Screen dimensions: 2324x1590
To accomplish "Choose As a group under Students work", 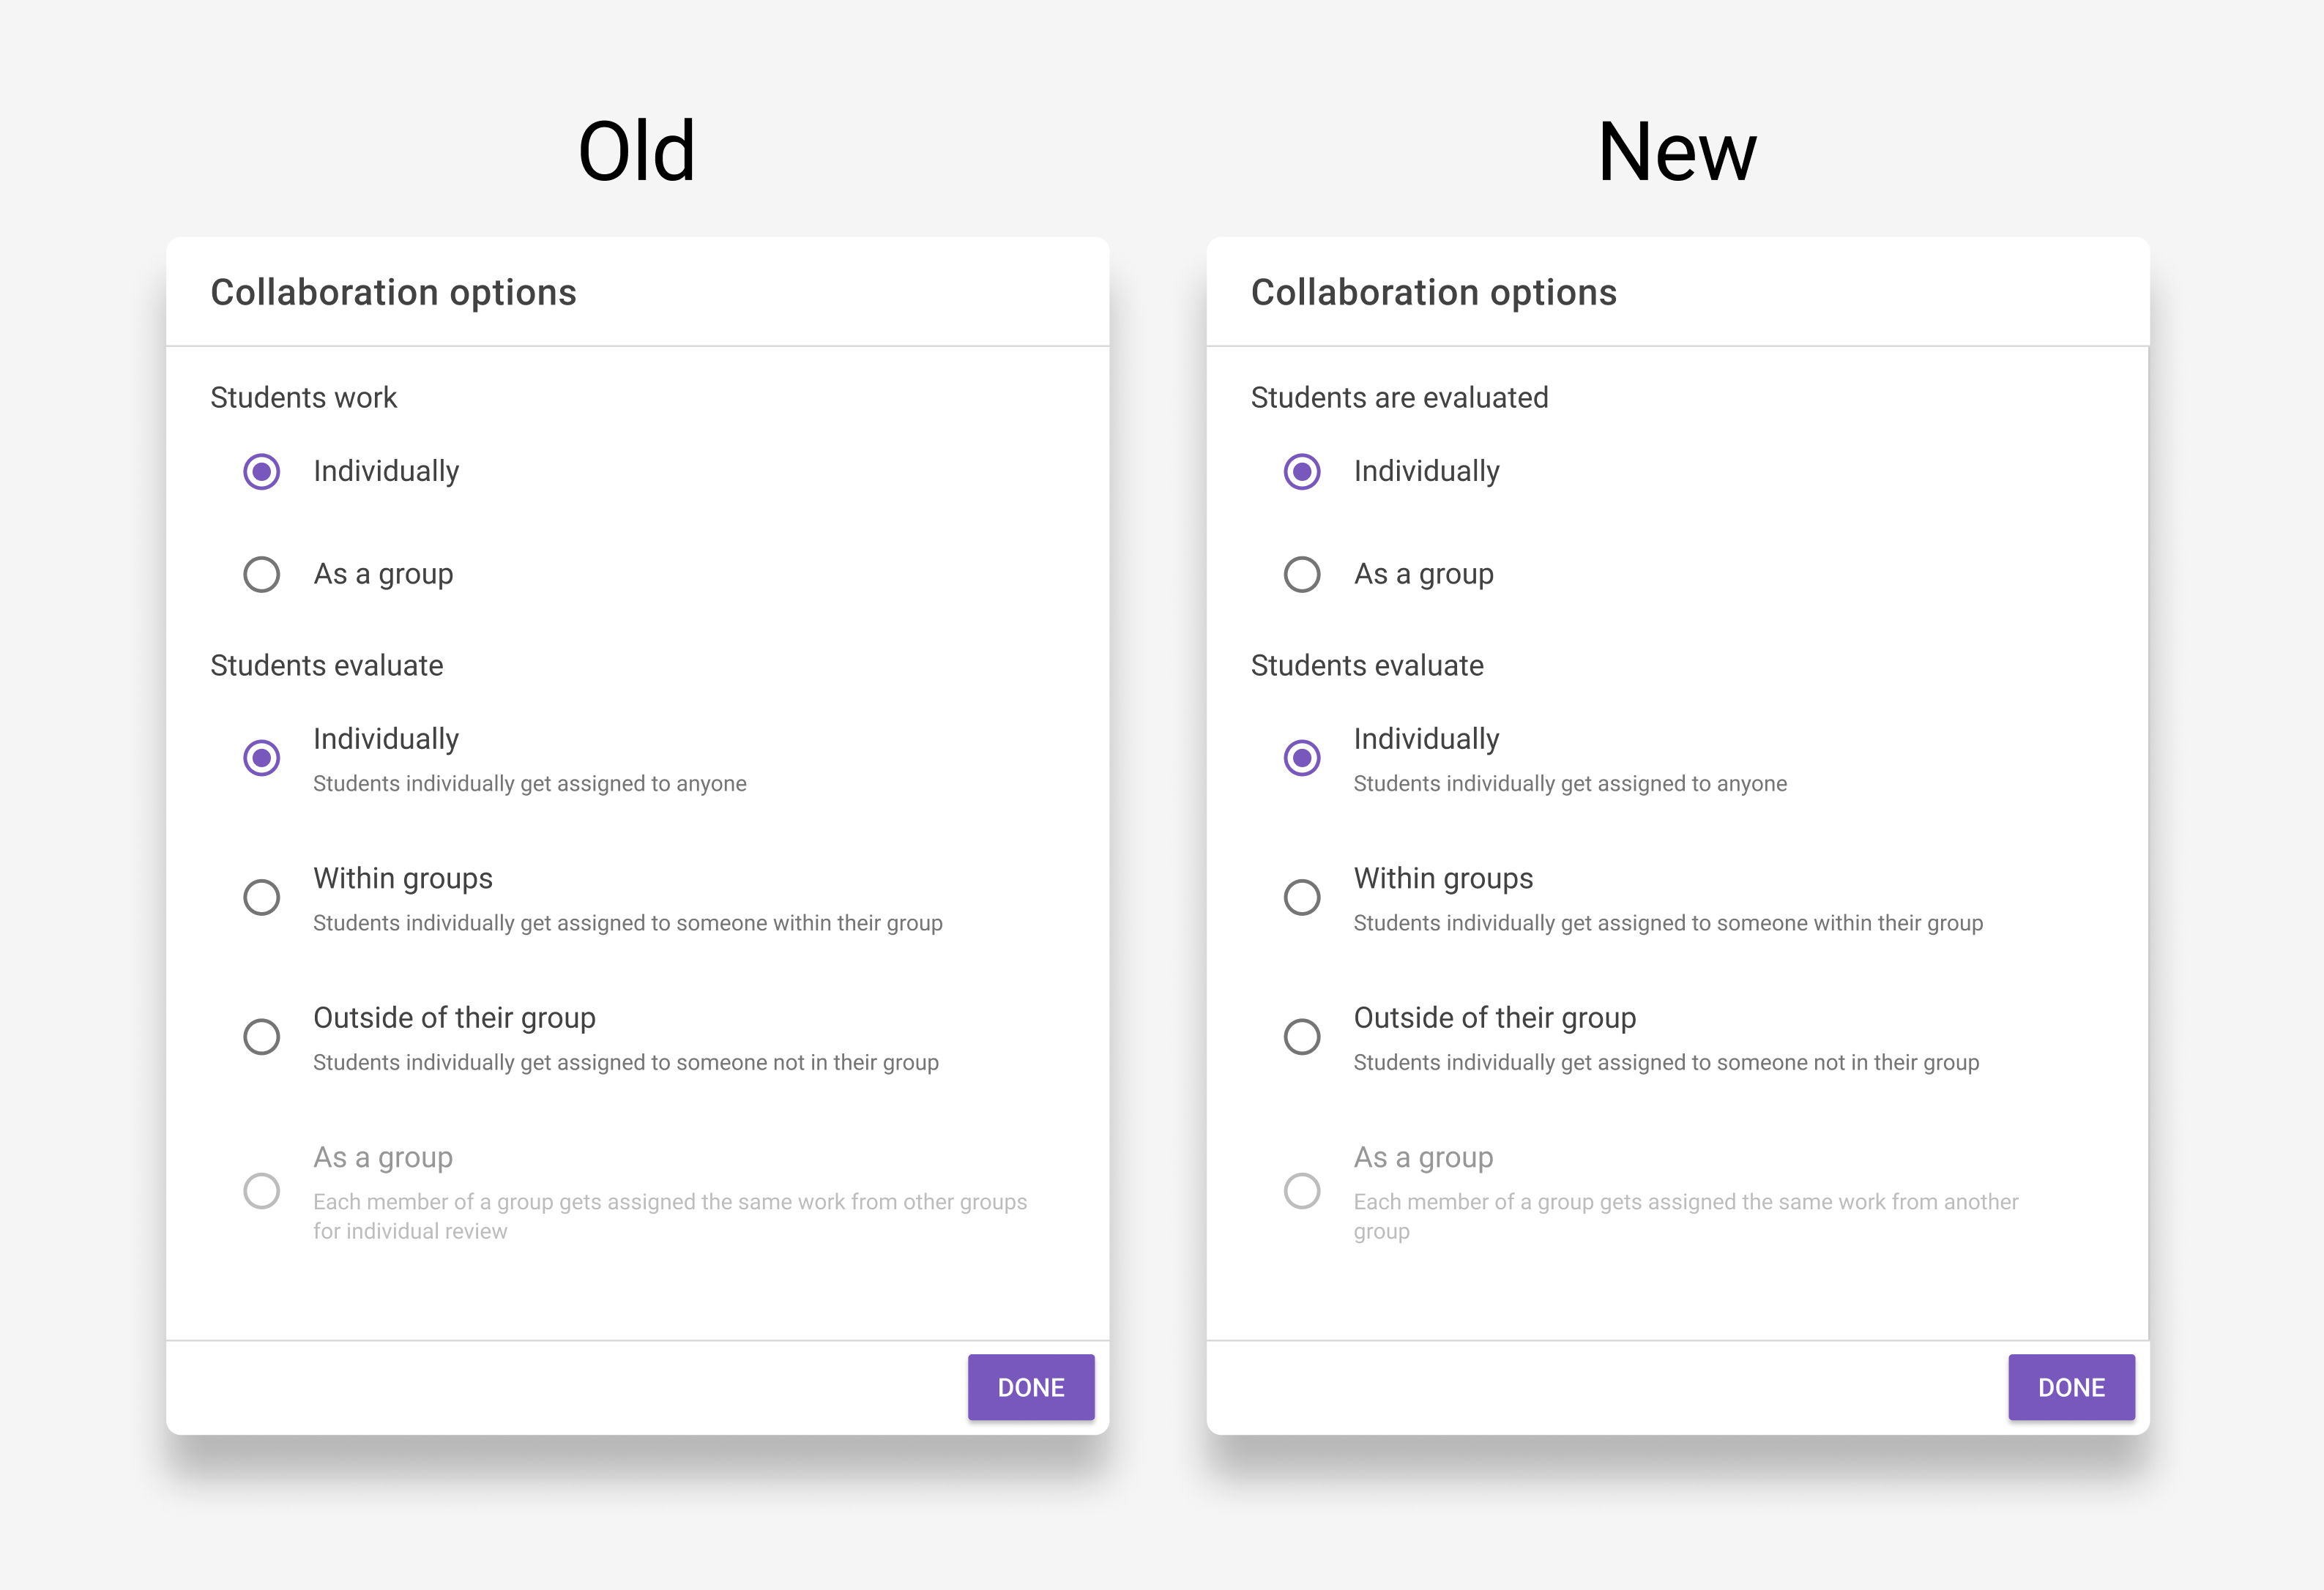I will coord(262,574).
